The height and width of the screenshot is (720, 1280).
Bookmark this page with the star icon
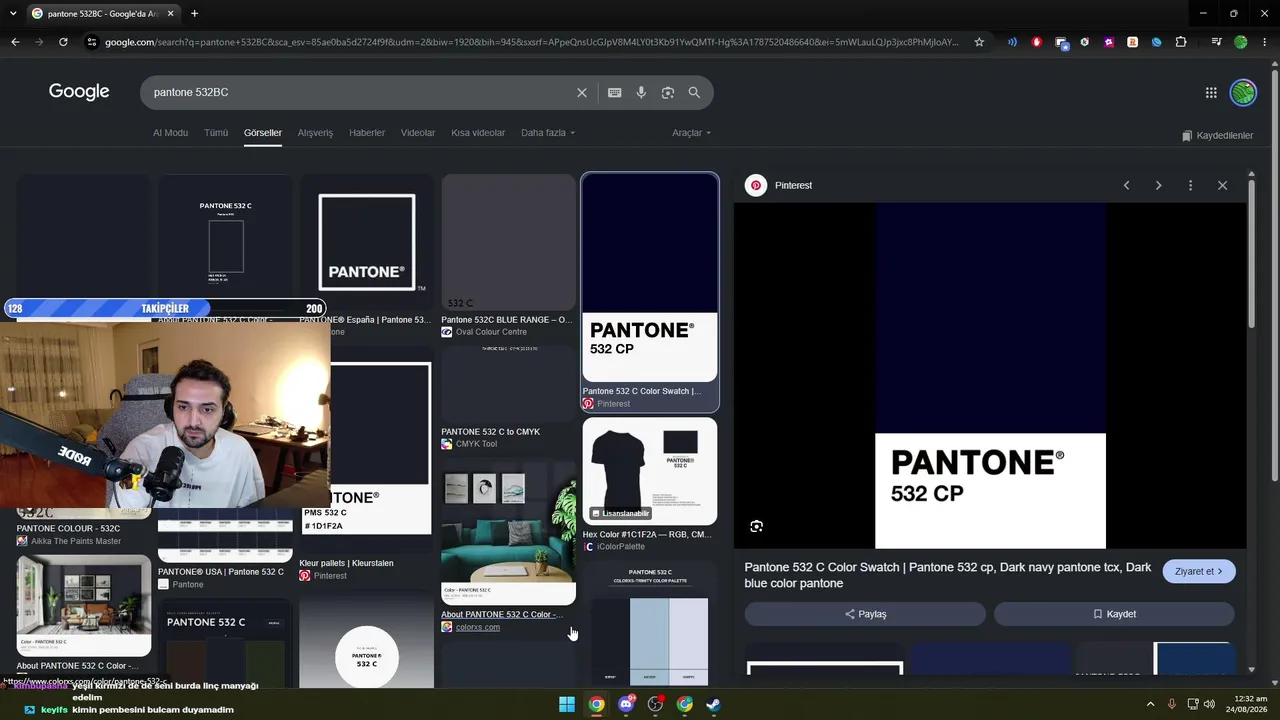pos(979,42)
